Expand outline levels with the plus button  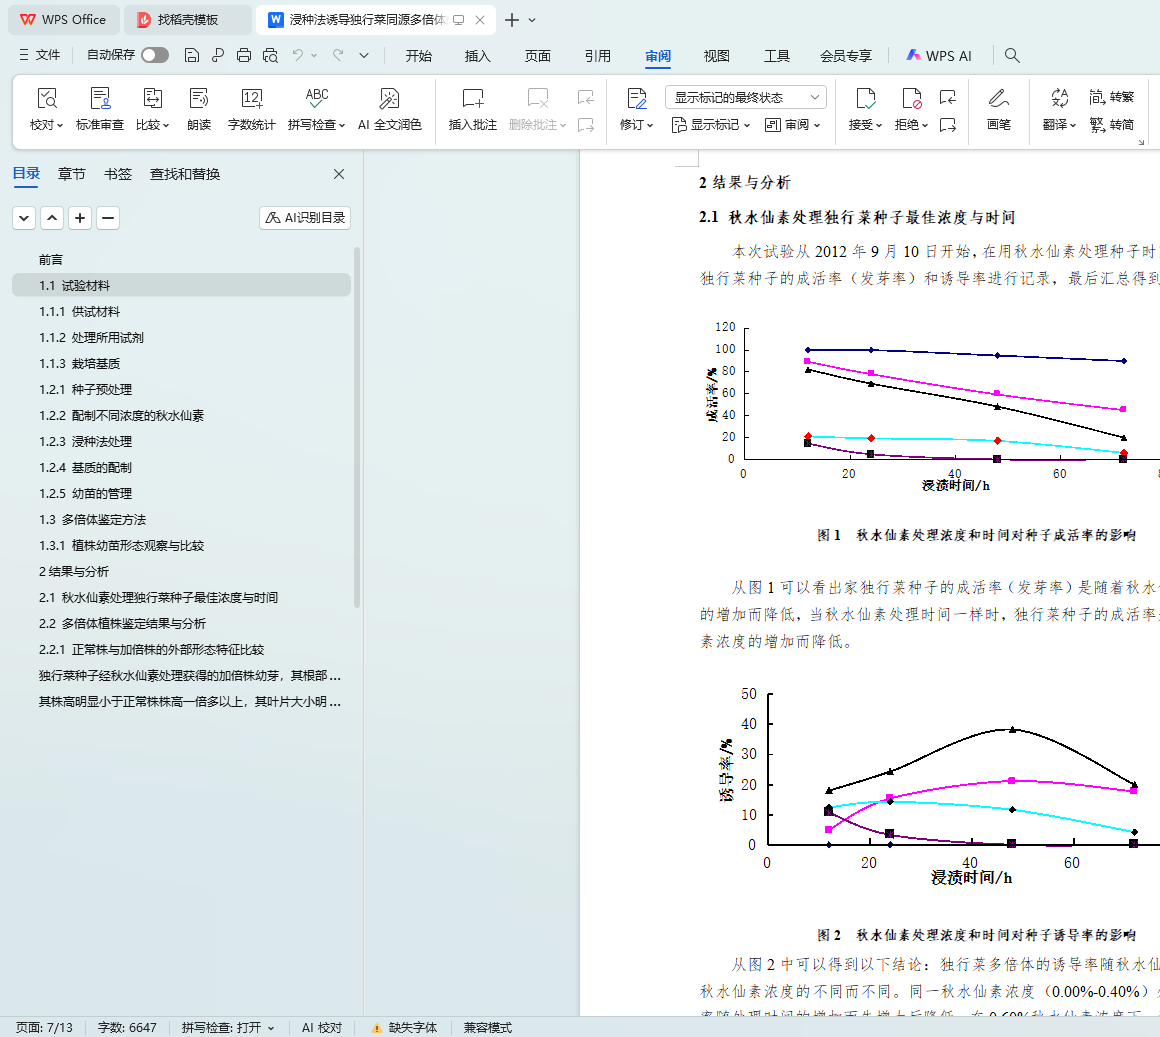click(80, 218)
